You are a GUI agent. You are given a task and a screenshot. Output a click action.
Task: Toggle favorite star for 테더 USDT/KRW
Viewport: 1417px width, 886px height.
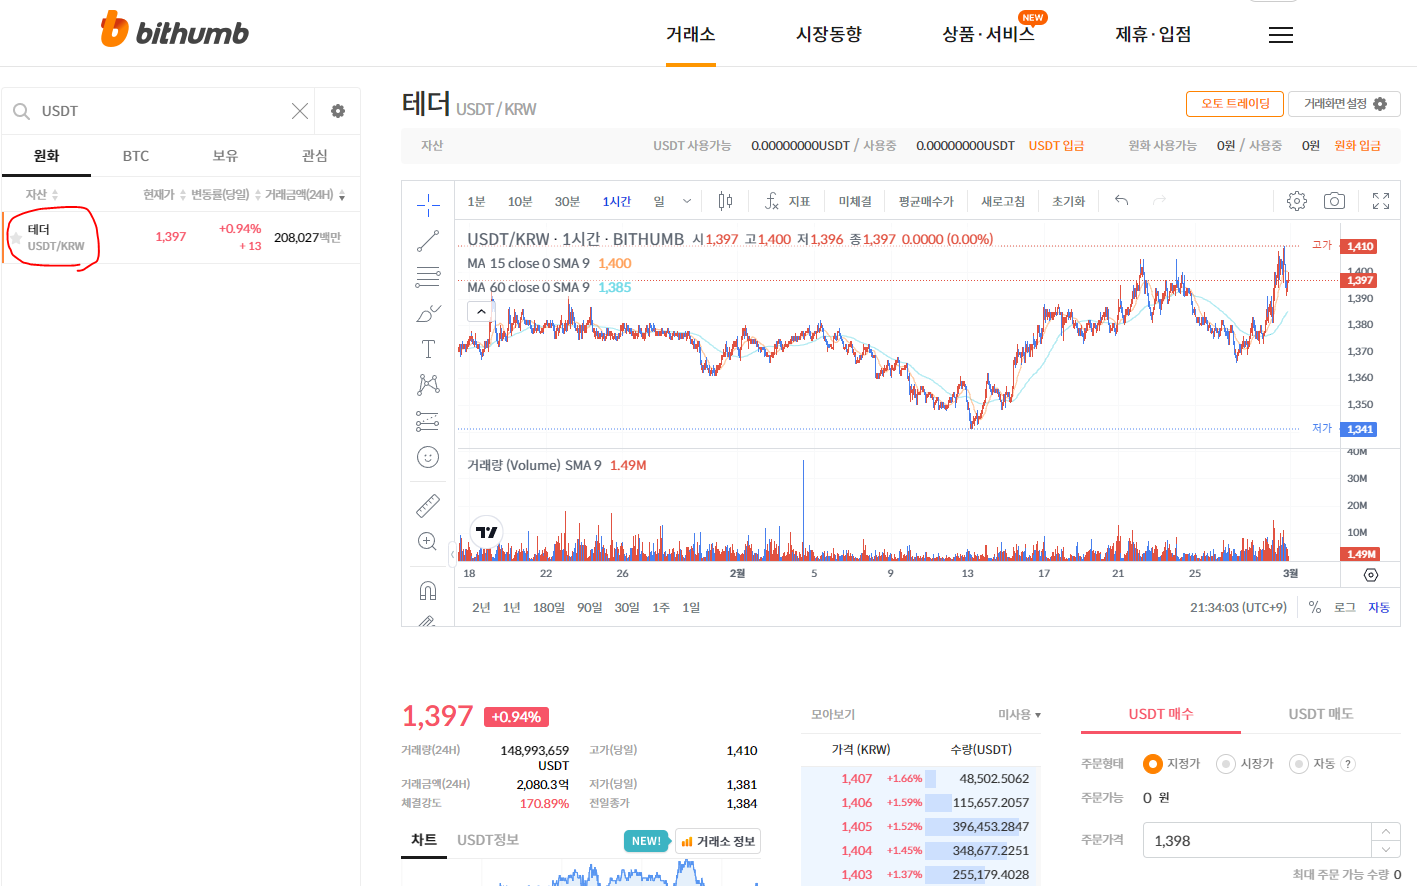click(16, 238)
